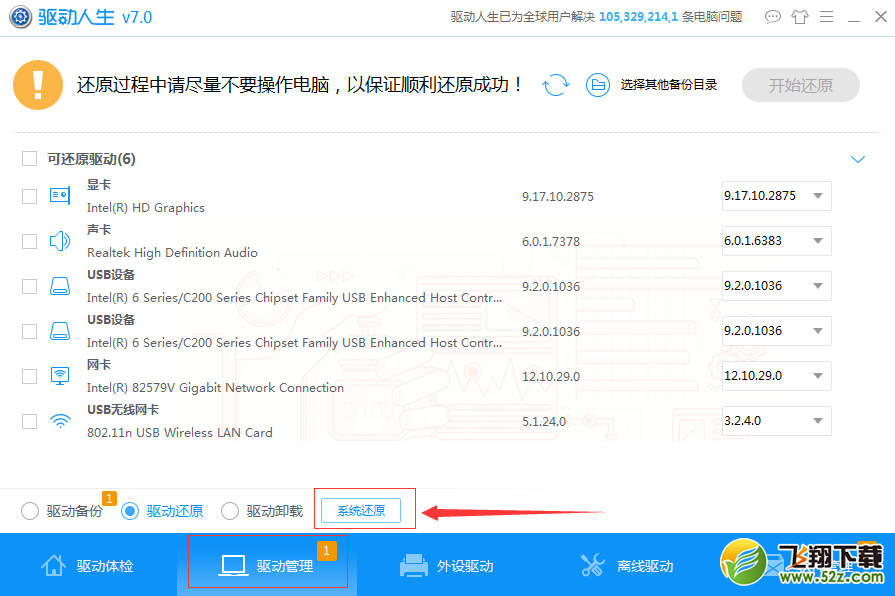The image size is (895, 596).
Task: Click 选择其他备份目录 link
Action: (x=668, y=85)
